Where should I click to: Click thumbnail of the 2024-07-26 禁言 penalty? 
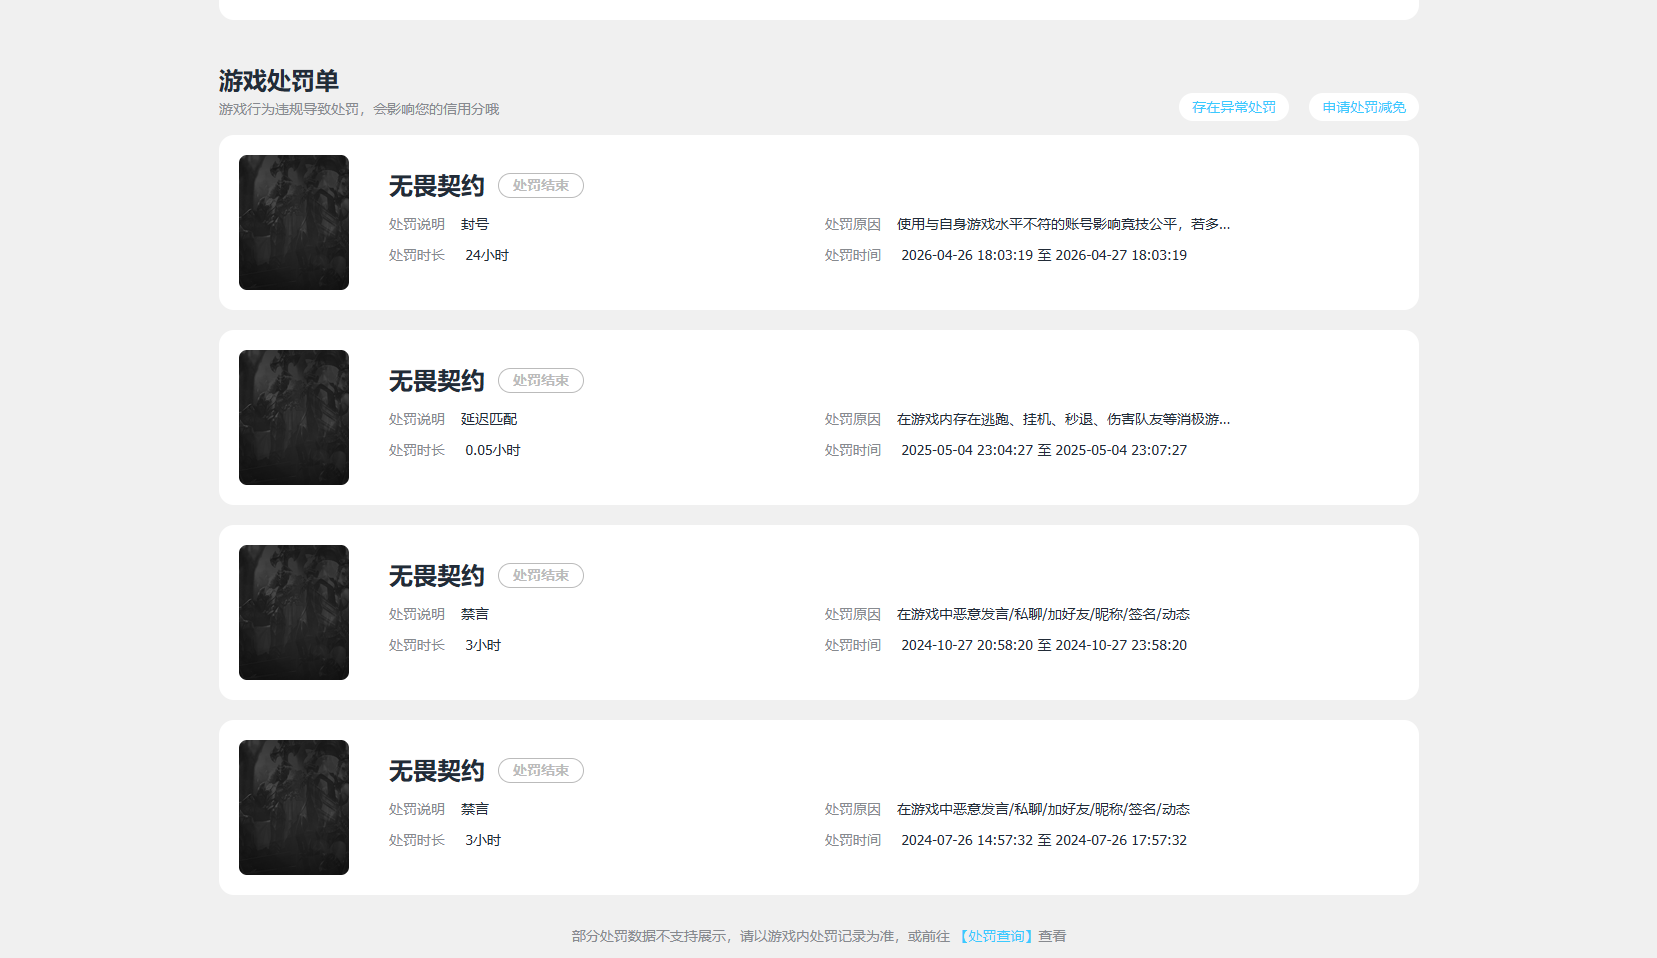point(294,807)
